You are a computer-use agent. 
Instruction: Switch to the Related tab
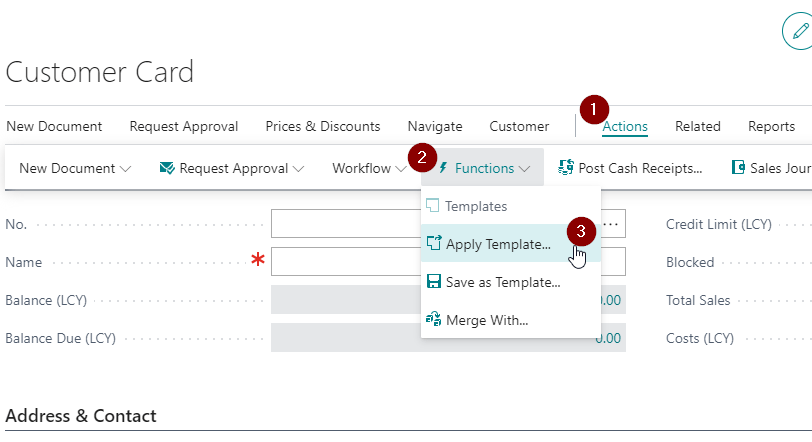tap(697, 126)
